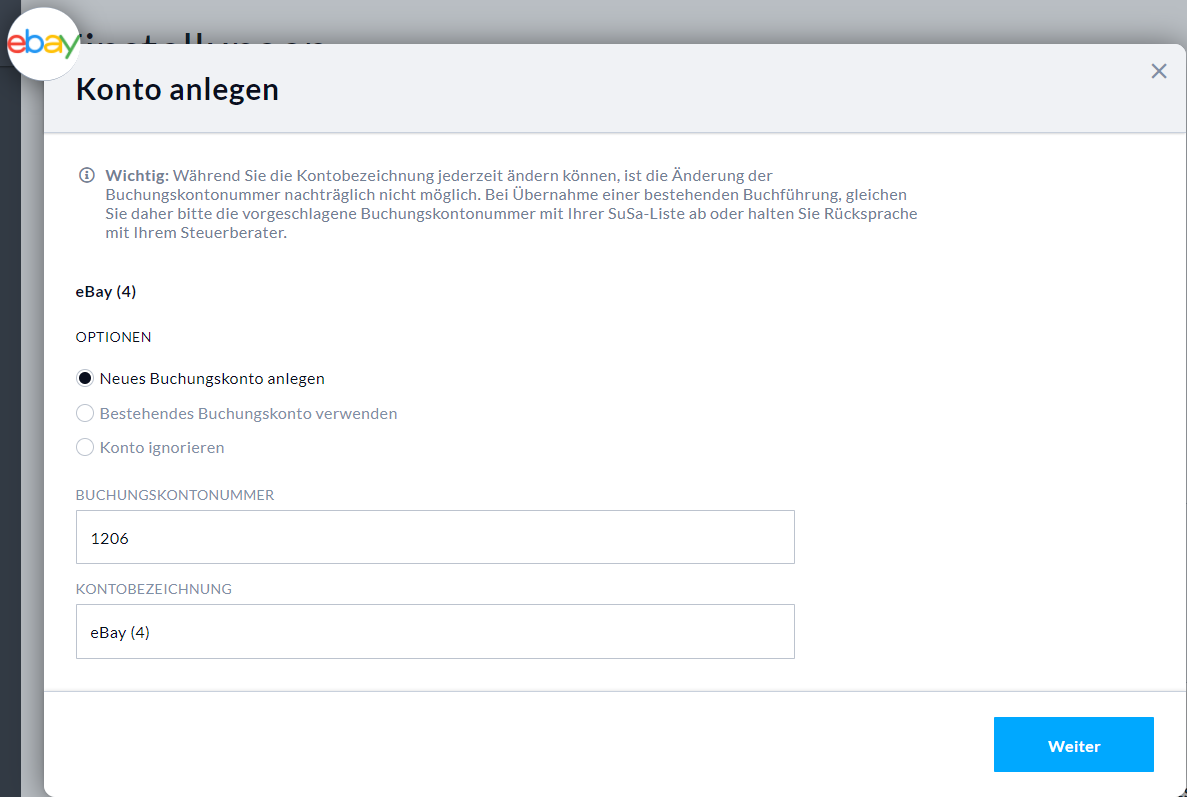The width and height of the screenshot is (1187, 797).
Task: Pick the "Konto ignorieren" option
Action: coord(85,447)
